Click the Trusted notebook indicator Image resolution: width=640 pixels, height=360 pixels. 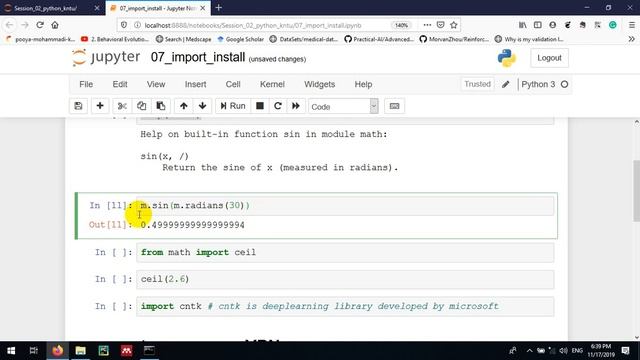pyautogui.click(x=477, y=84)
